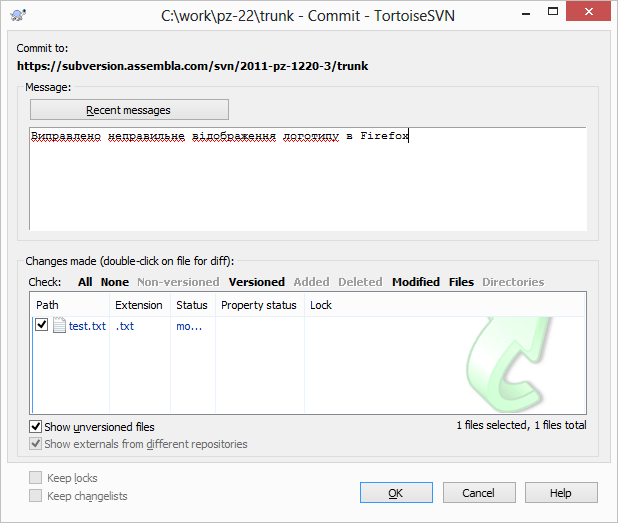Check only Modified items
The height and width of the screenshot is (523, 618).
(x=416, y=282)
